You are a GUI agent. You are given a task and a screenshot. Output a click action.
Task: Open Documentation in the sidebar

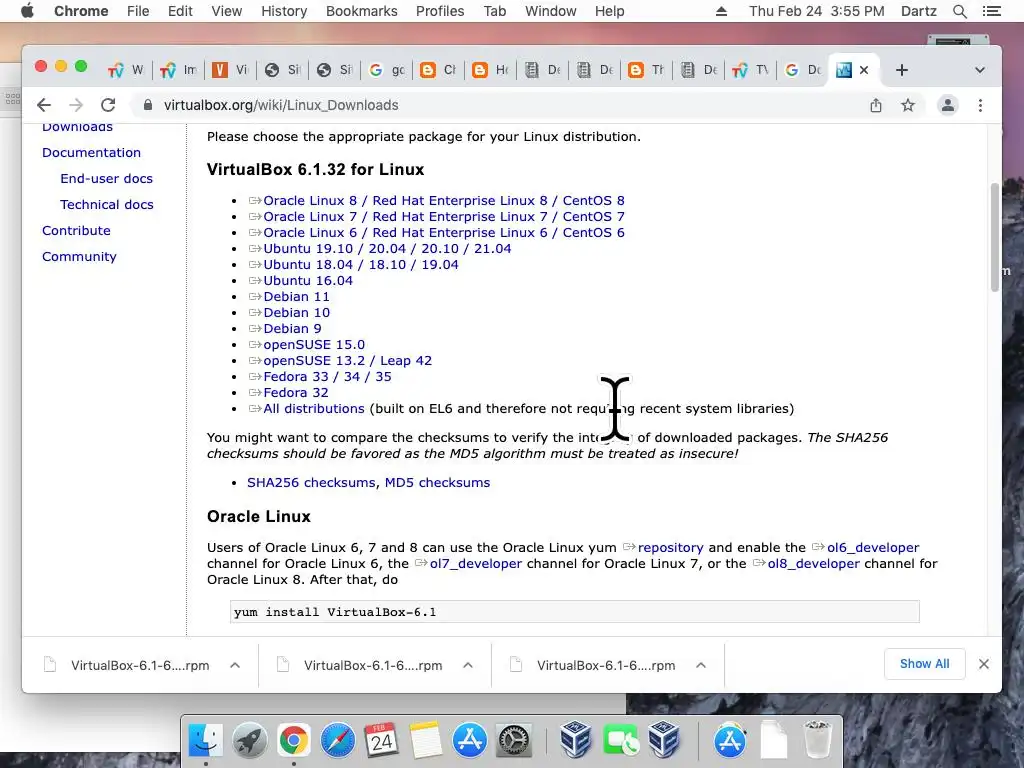coord(91,152)
